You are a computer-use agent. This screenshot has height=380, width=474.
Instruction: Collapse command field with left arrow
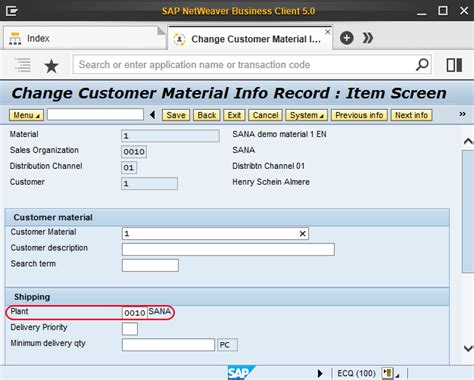click(152, 115)
